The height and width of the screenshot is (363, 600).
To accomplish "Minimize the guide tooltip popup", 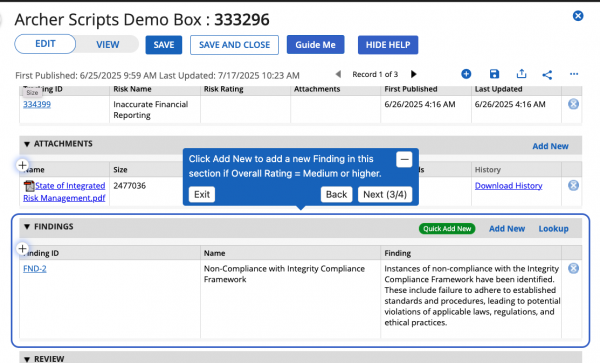I will point(404,160).
